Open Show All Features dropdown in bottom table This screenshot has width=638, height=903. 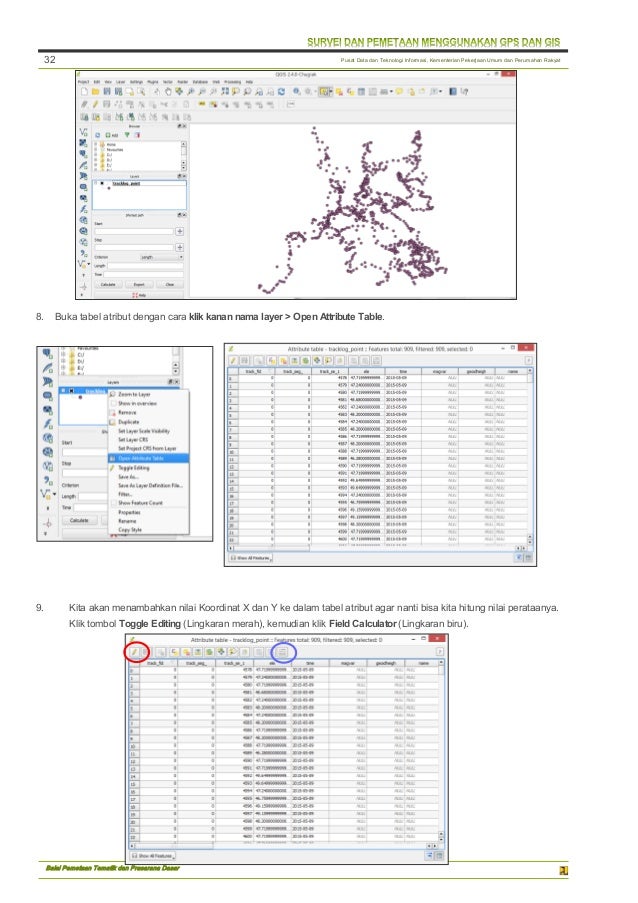pos(153,856)
